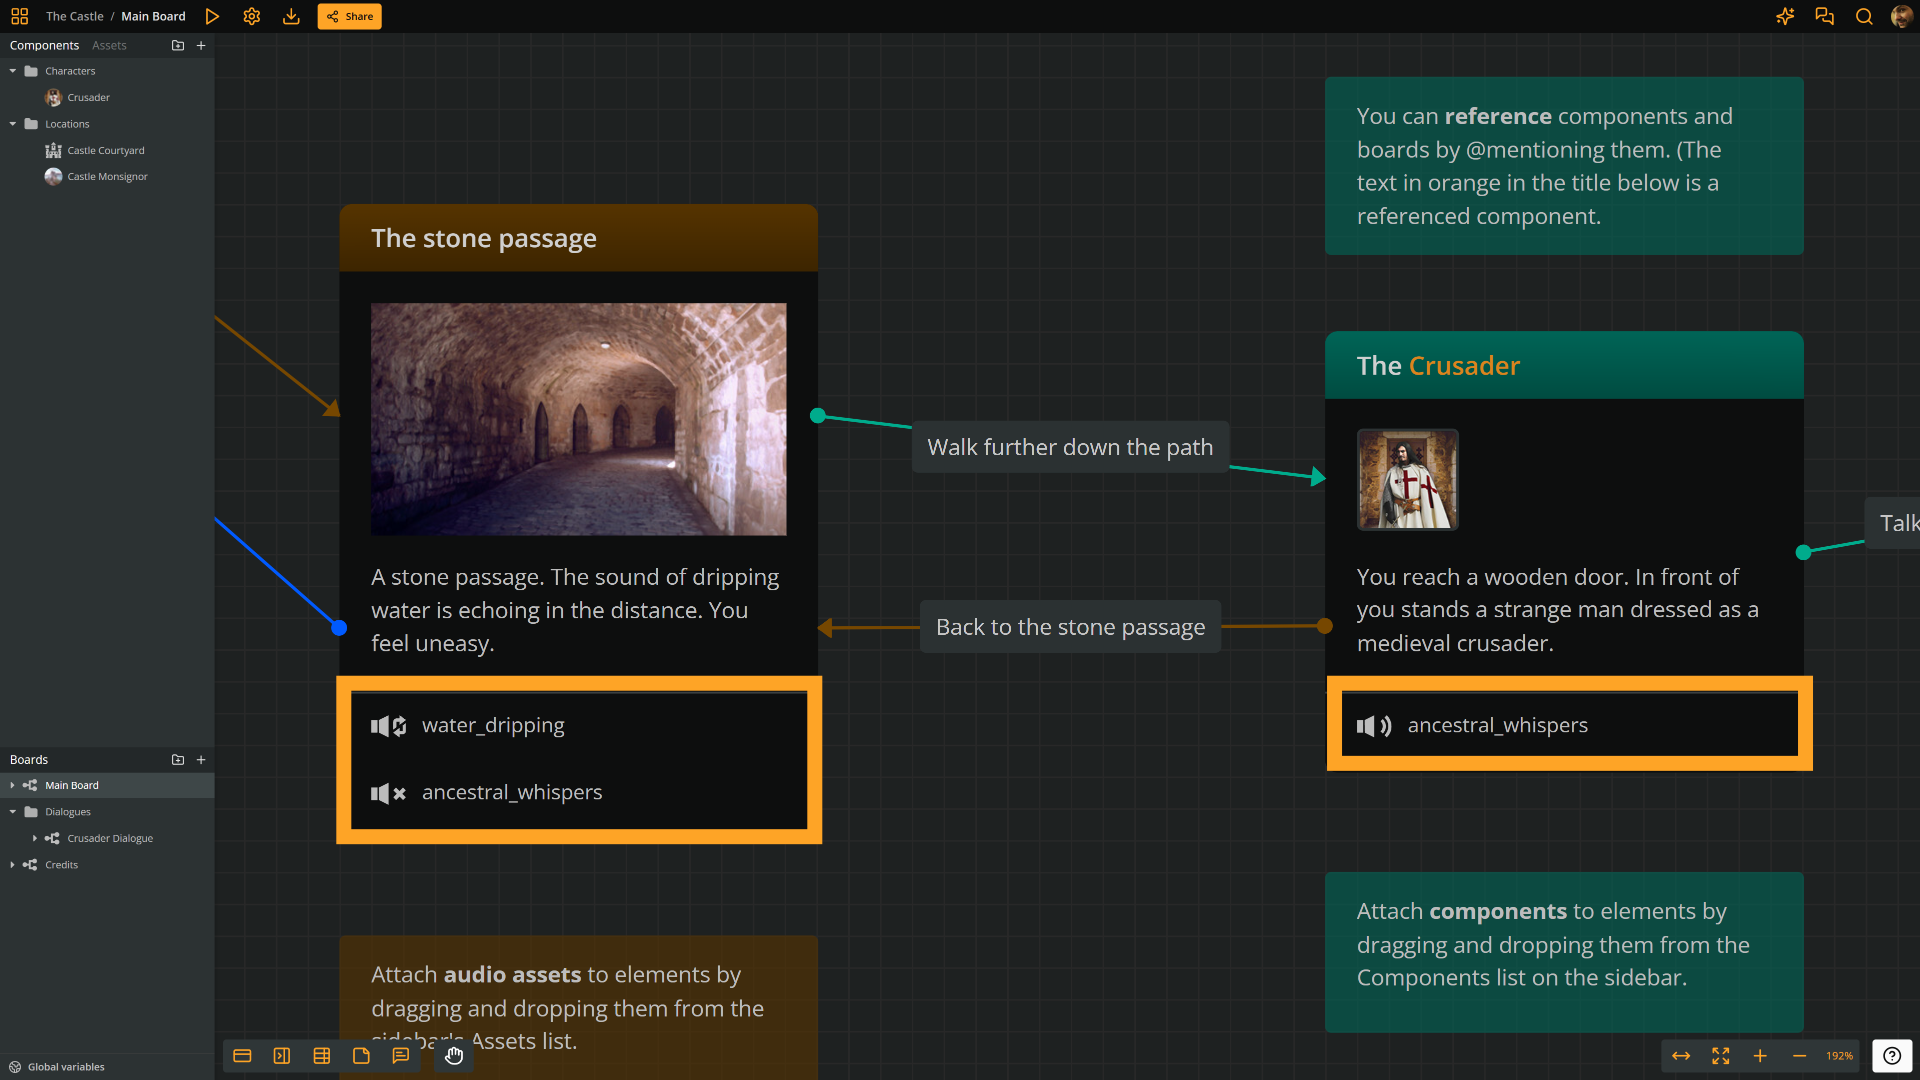
Task: Click the Play project icon
Action: pyautogui.click(x=212, y=16)
